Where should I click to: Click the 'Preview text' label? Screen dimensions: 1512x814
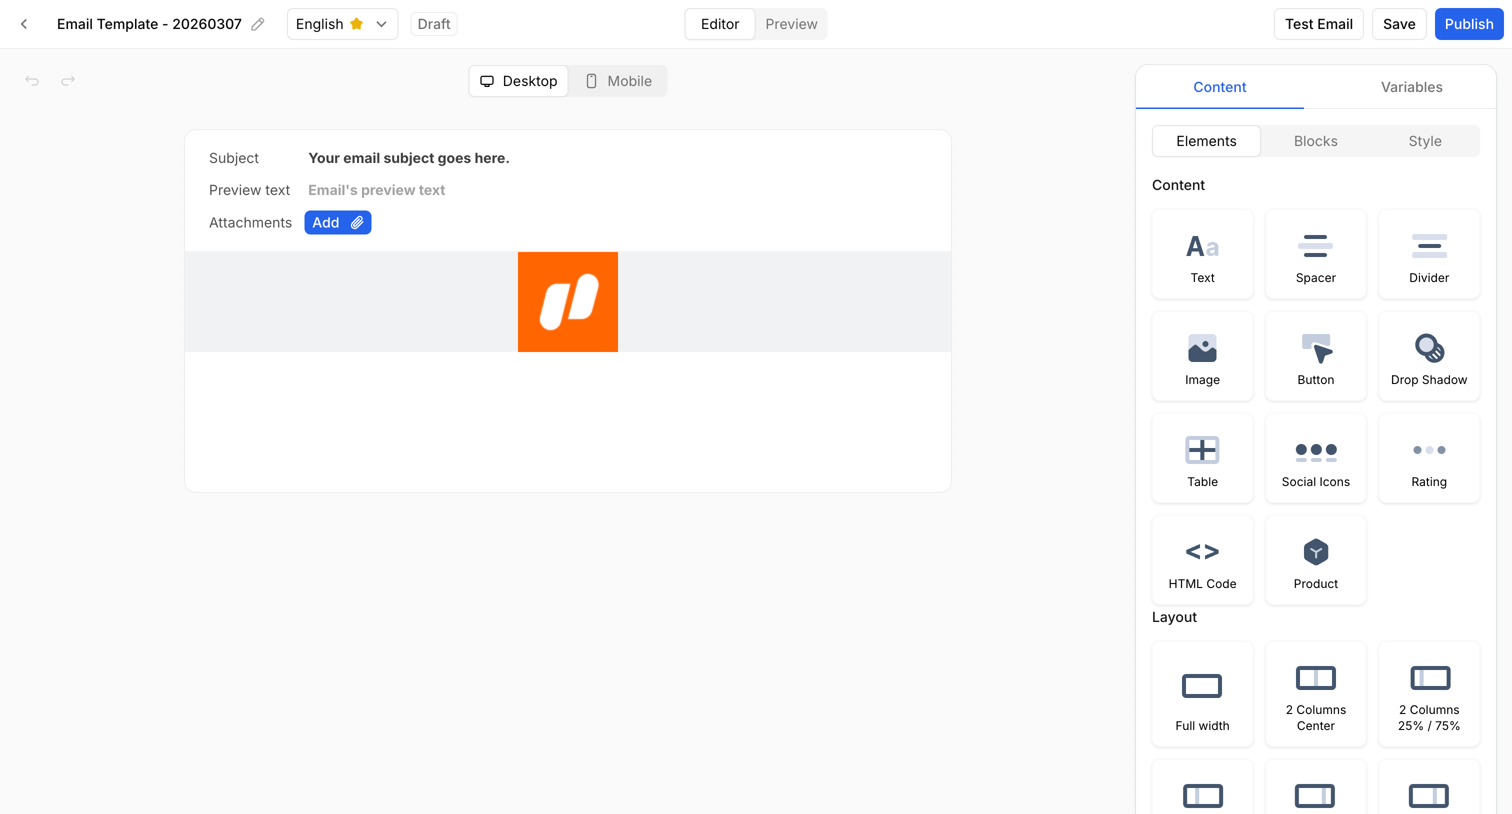(249, 190)
